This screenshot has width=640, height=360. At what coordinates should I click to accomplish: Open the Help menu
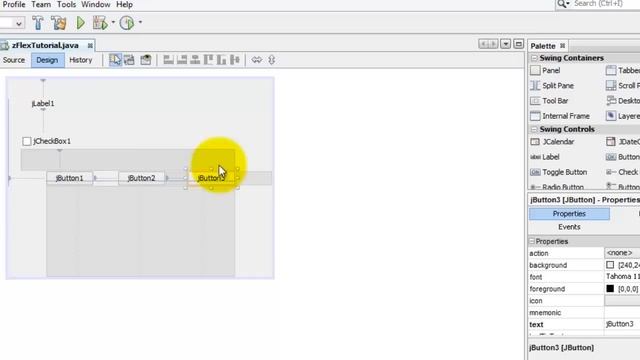(x=124, y=4)
